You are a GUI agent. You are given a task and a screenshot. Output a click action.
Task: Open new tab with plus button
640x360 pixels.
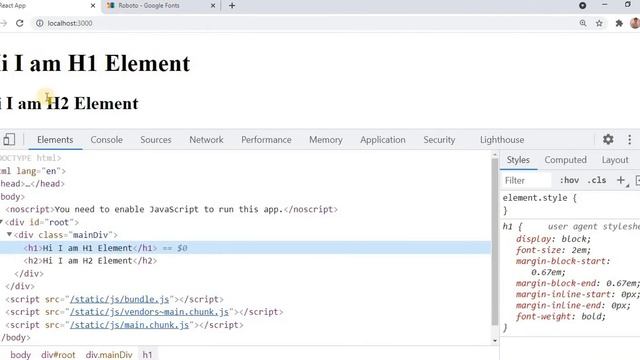pos(232,6)
